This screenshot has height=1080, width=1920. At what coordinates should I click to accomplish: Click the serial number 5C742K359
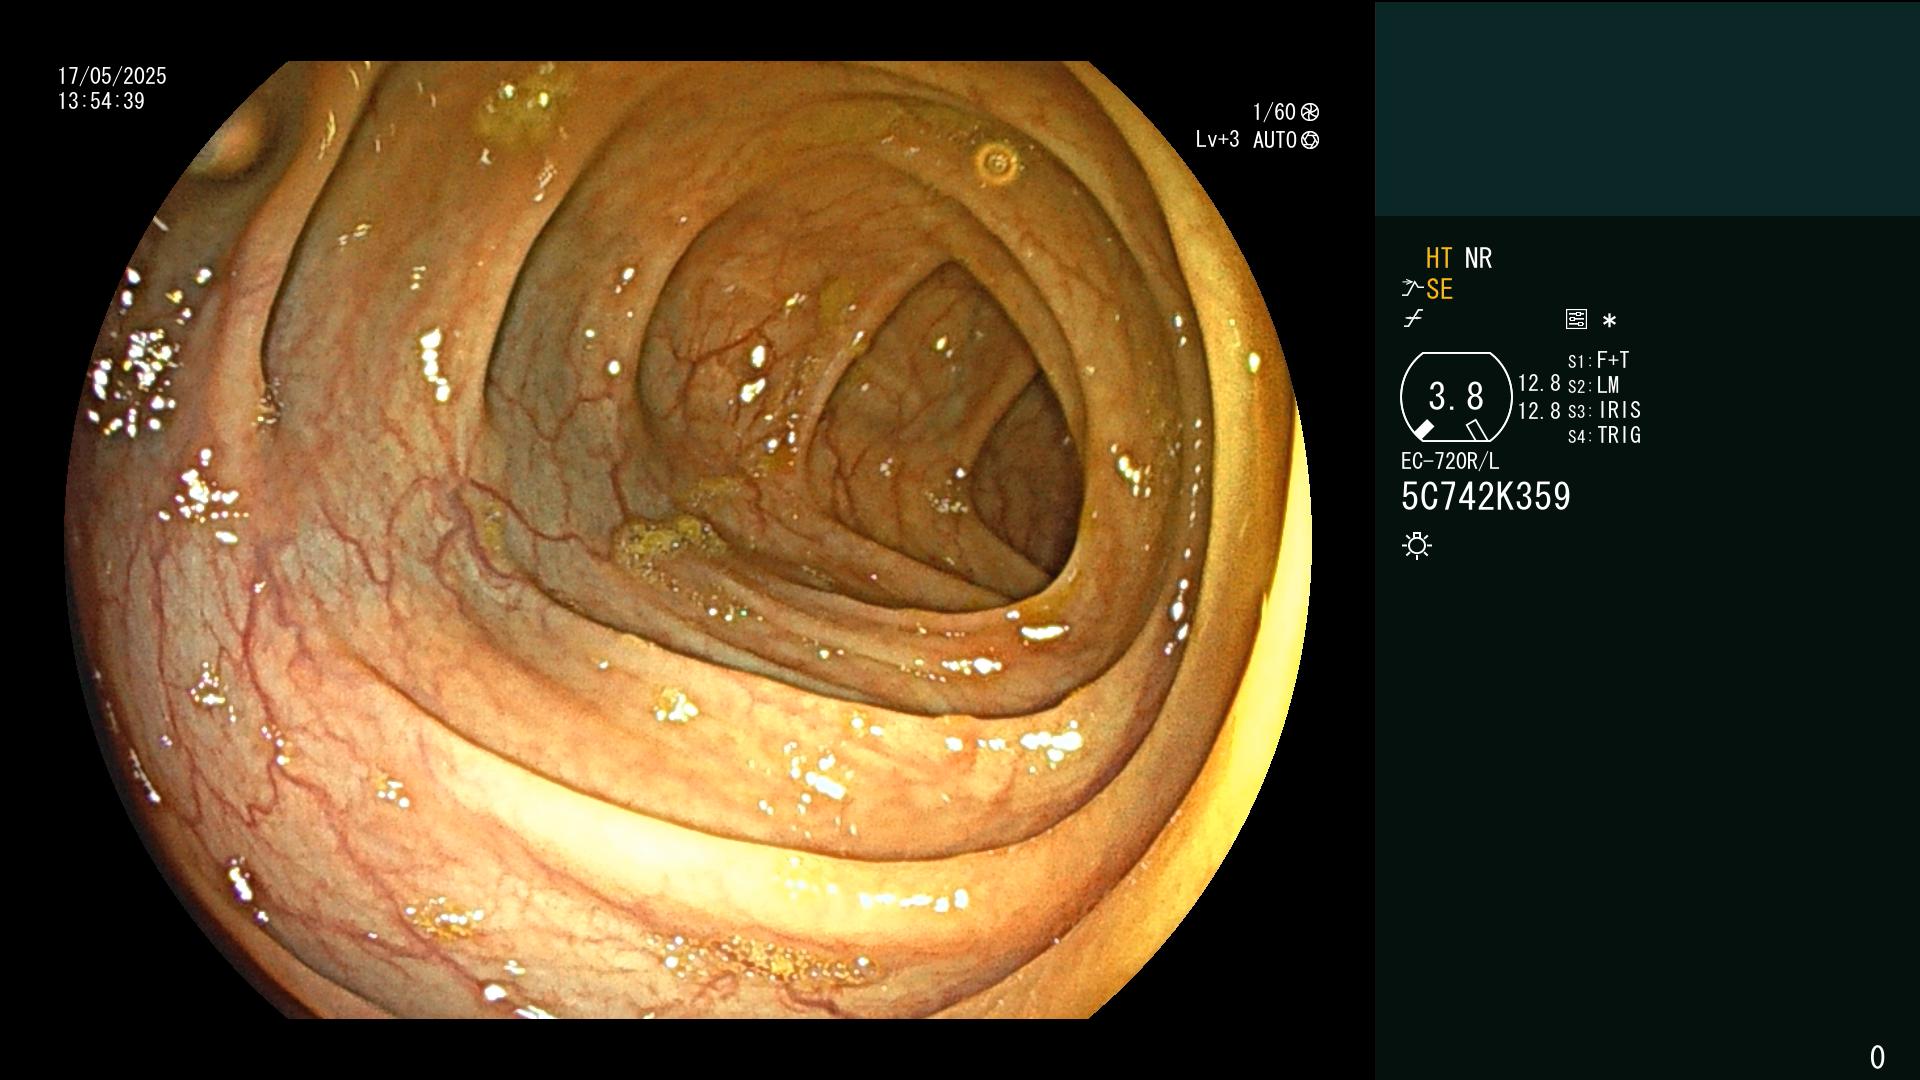click(1486, 496)
